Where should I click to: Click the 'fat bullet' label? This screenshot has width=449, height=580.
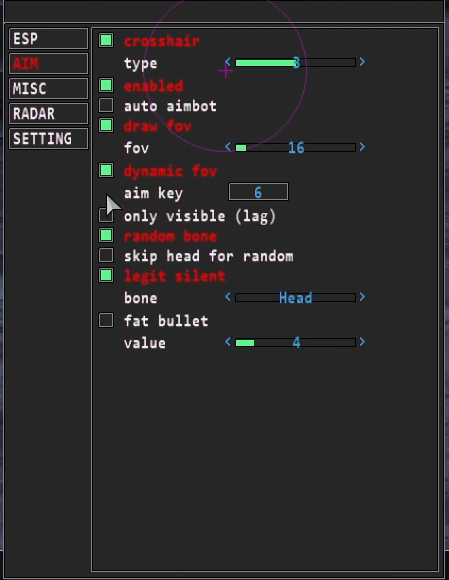pos(166,321)
